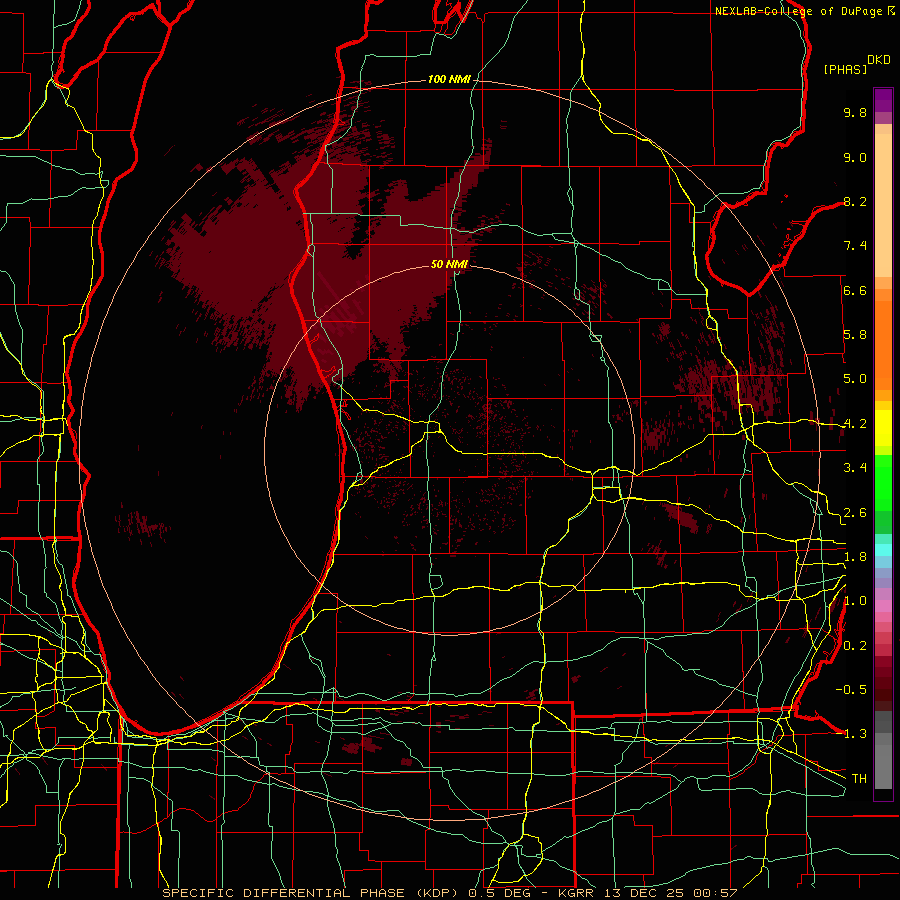Click the 8.2 value on the scale
This screenshot has height=900, width=900.
(x=855, y=201)
